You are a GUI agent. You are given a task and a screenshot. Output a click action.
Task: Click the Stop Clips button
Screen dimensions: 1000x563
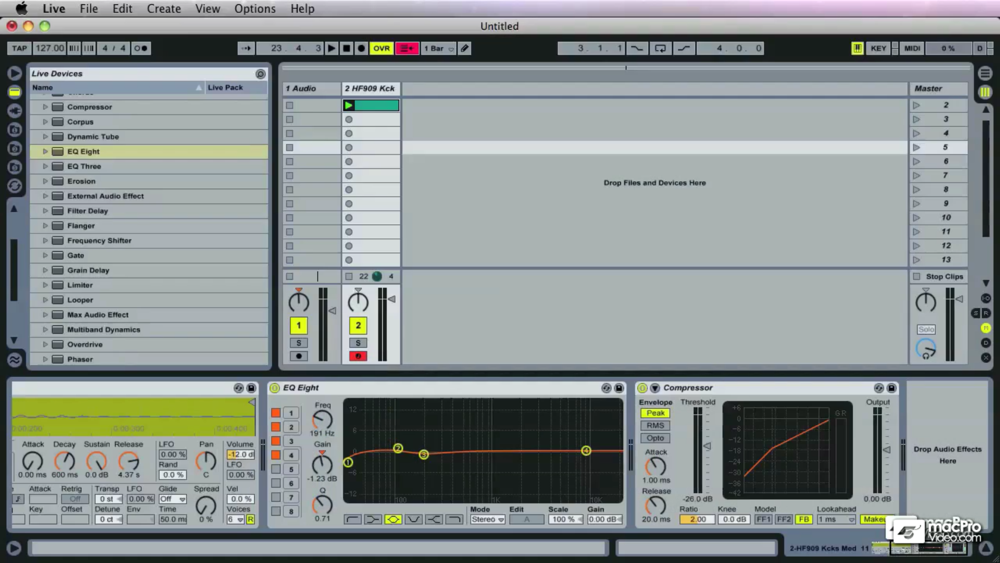(x=939, y=277)
